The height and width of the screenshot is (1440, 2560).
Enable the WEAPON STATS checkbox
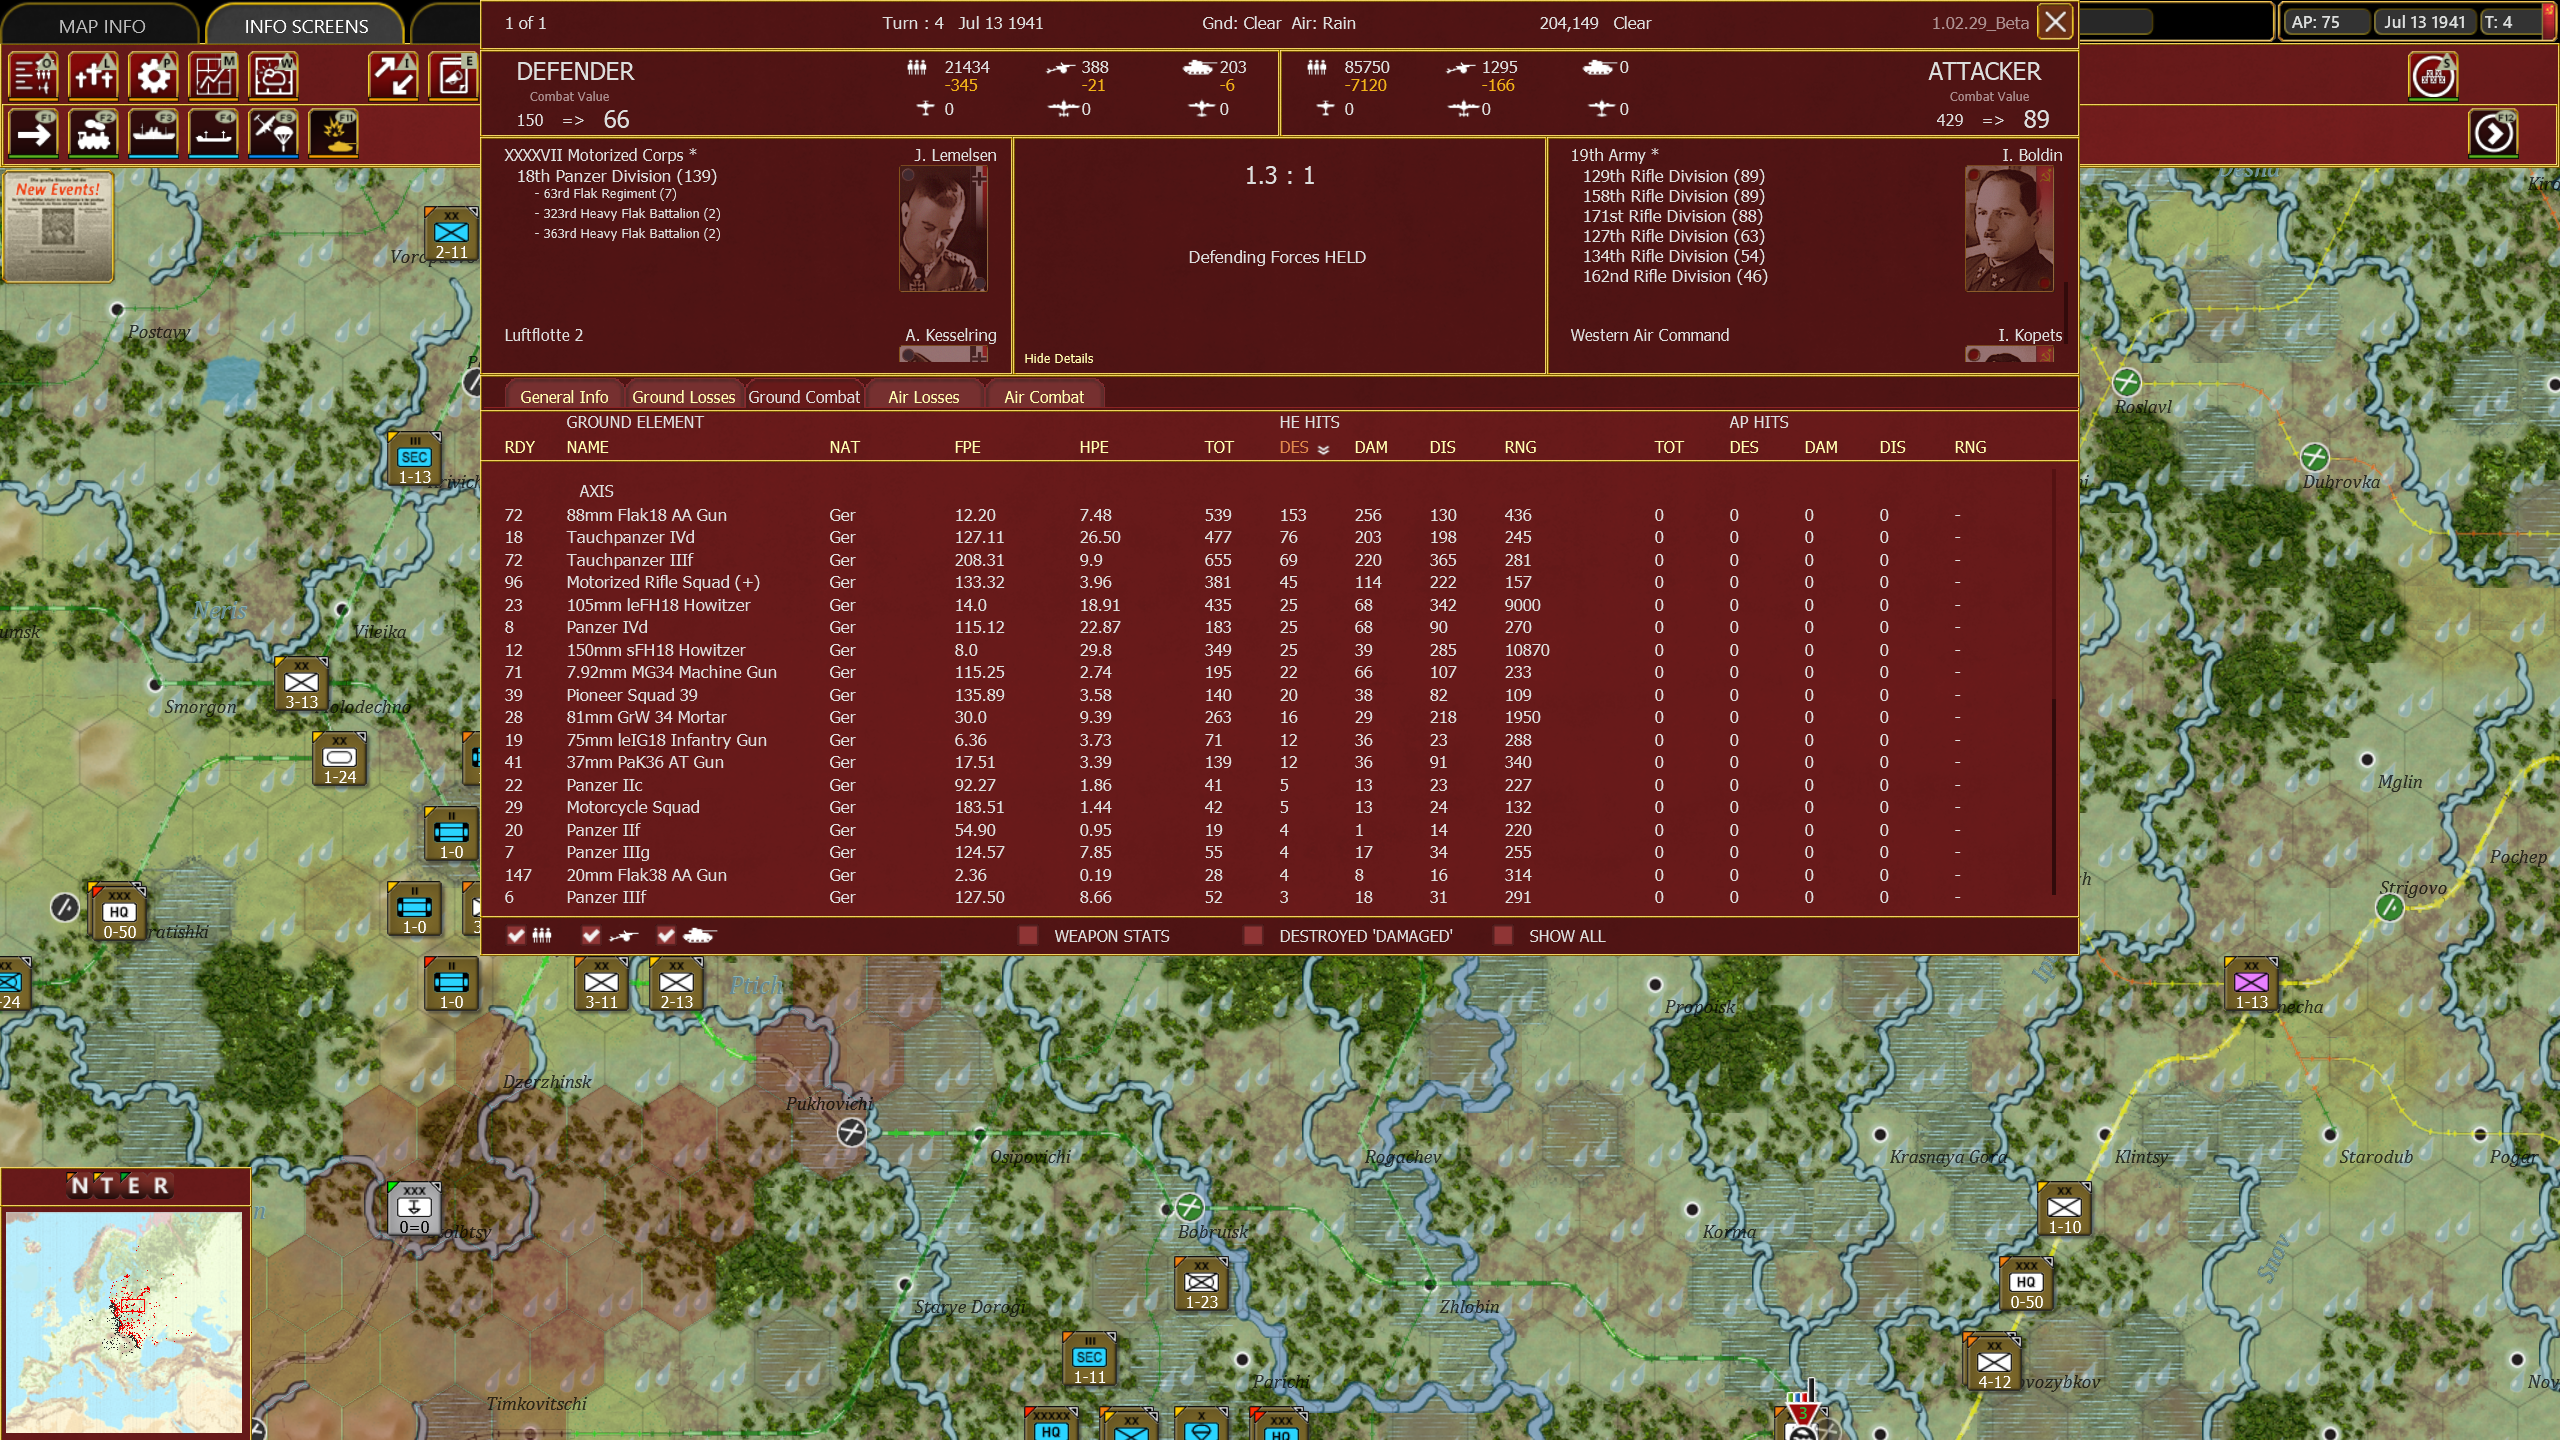[1028, 936]
